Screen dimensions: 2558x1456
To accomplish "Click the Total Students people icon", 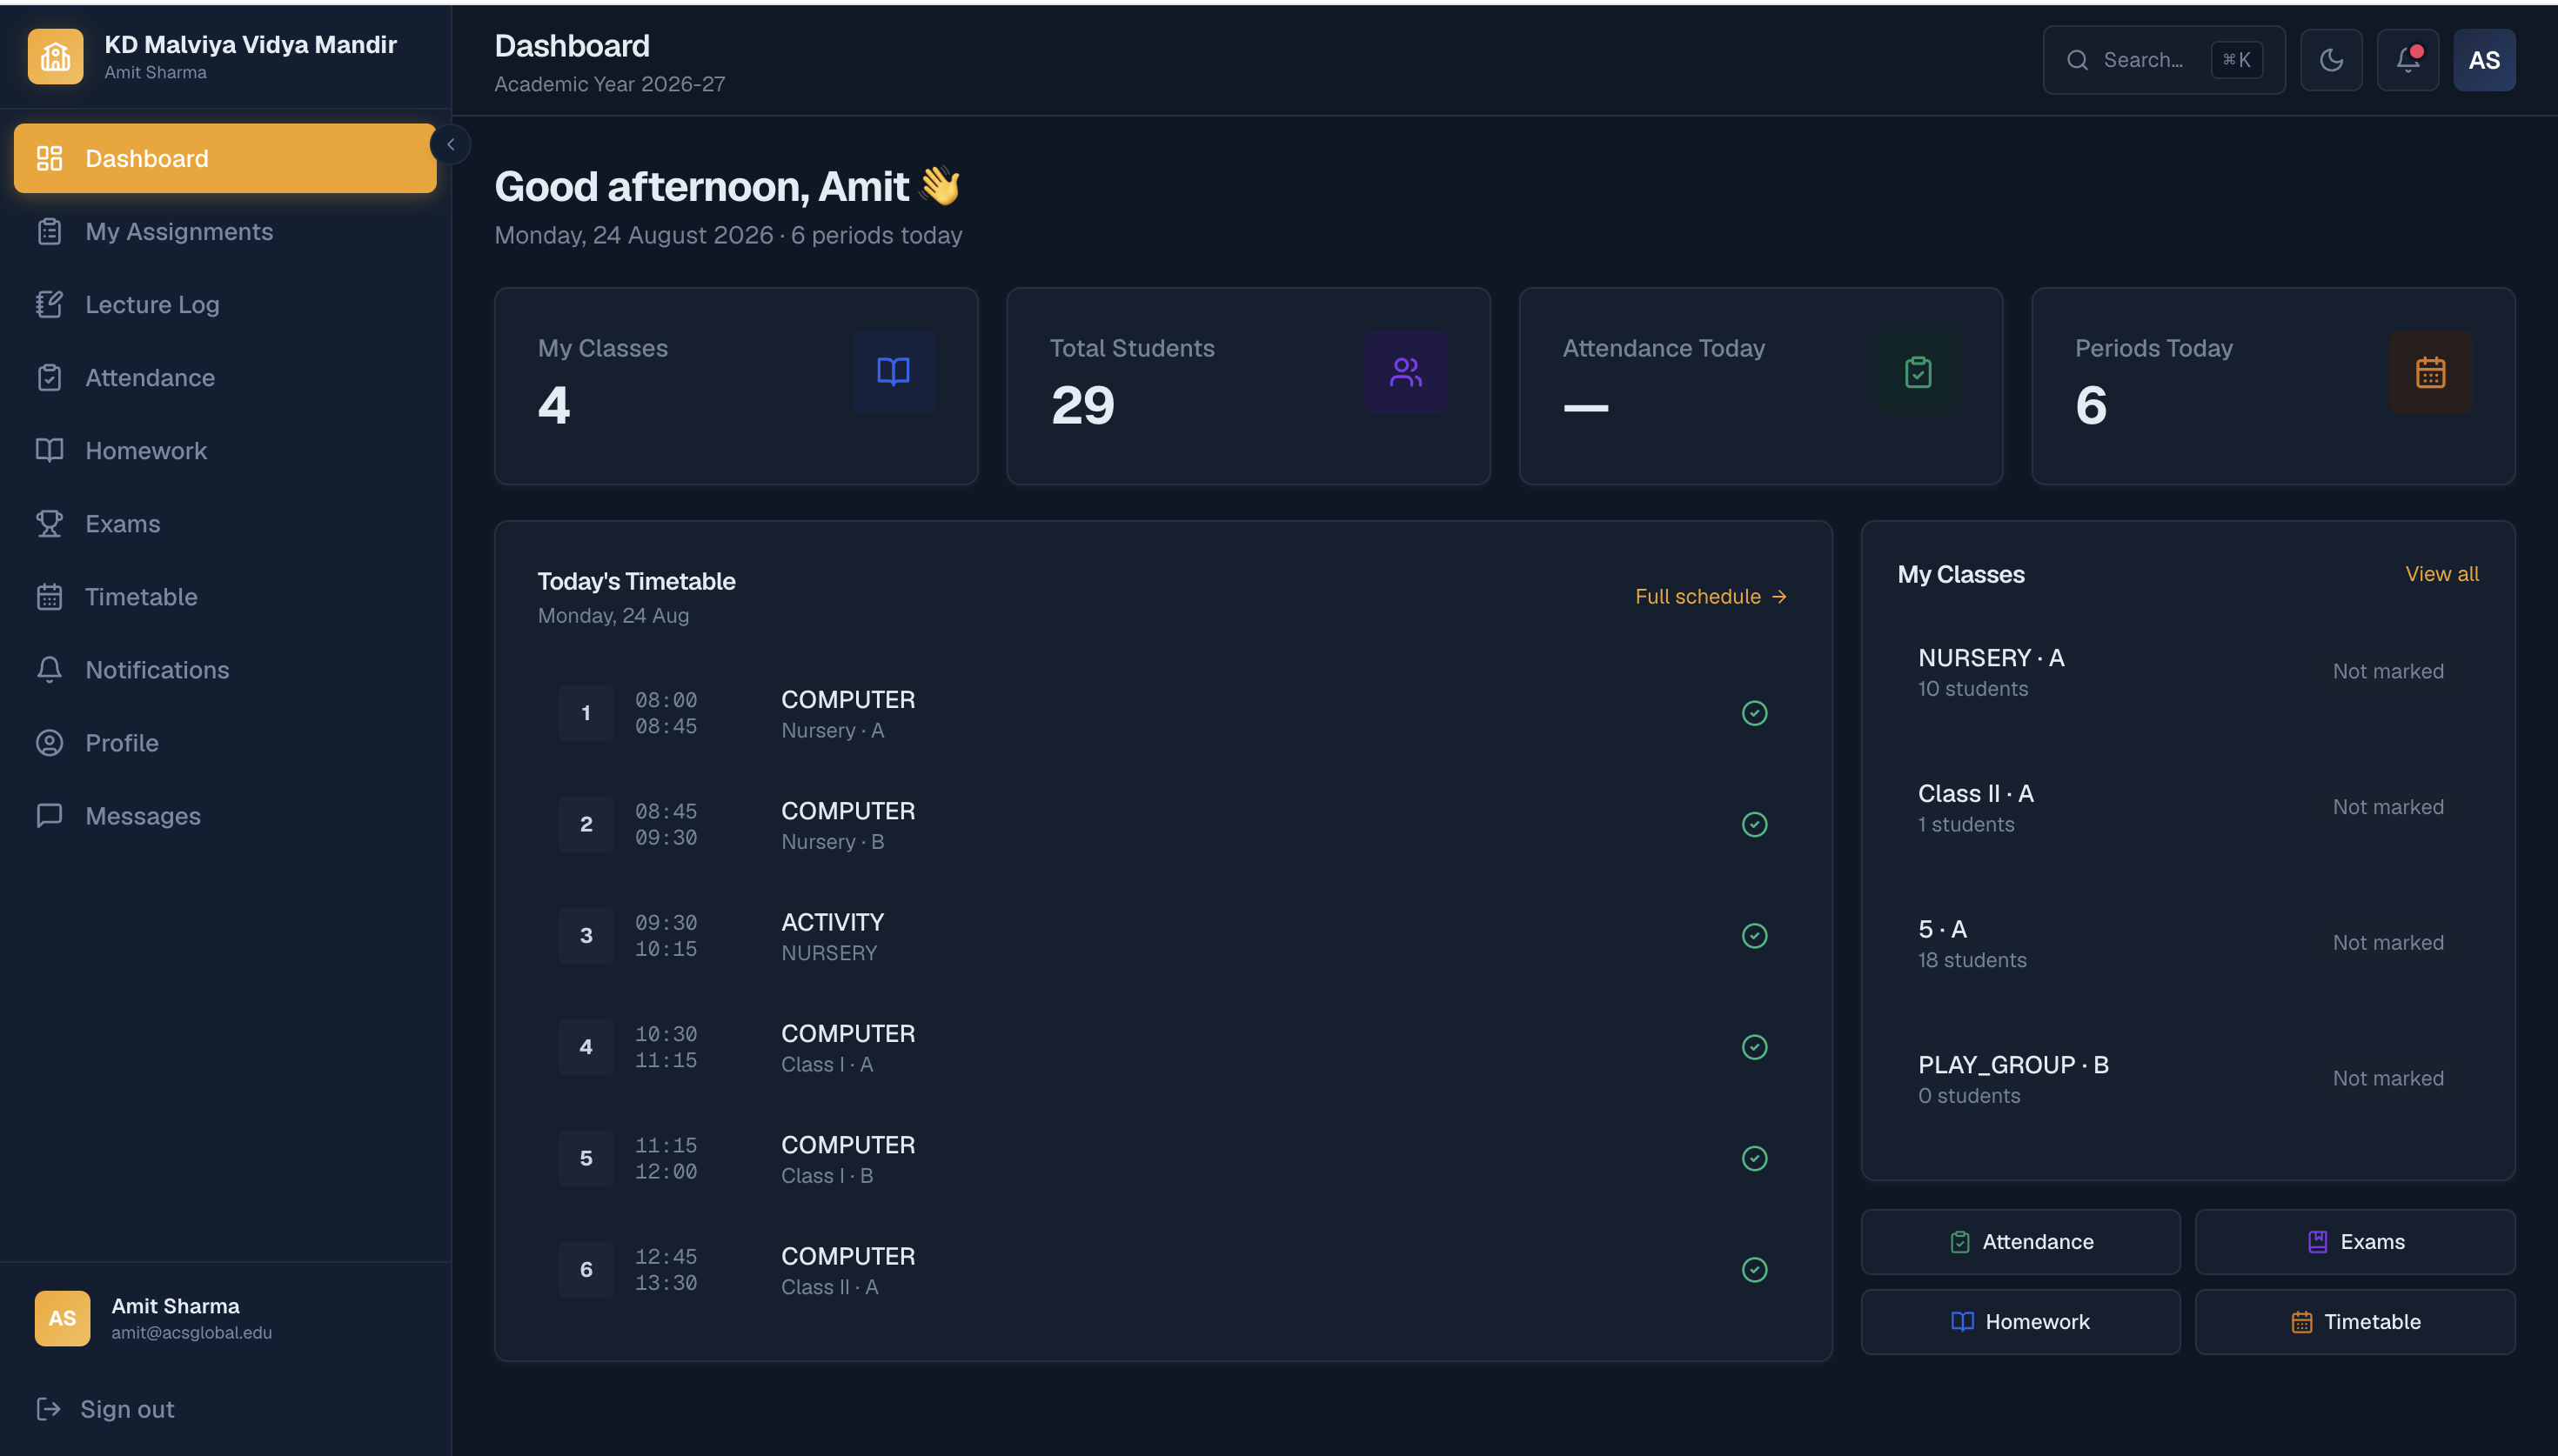I will click(1406, 372).
